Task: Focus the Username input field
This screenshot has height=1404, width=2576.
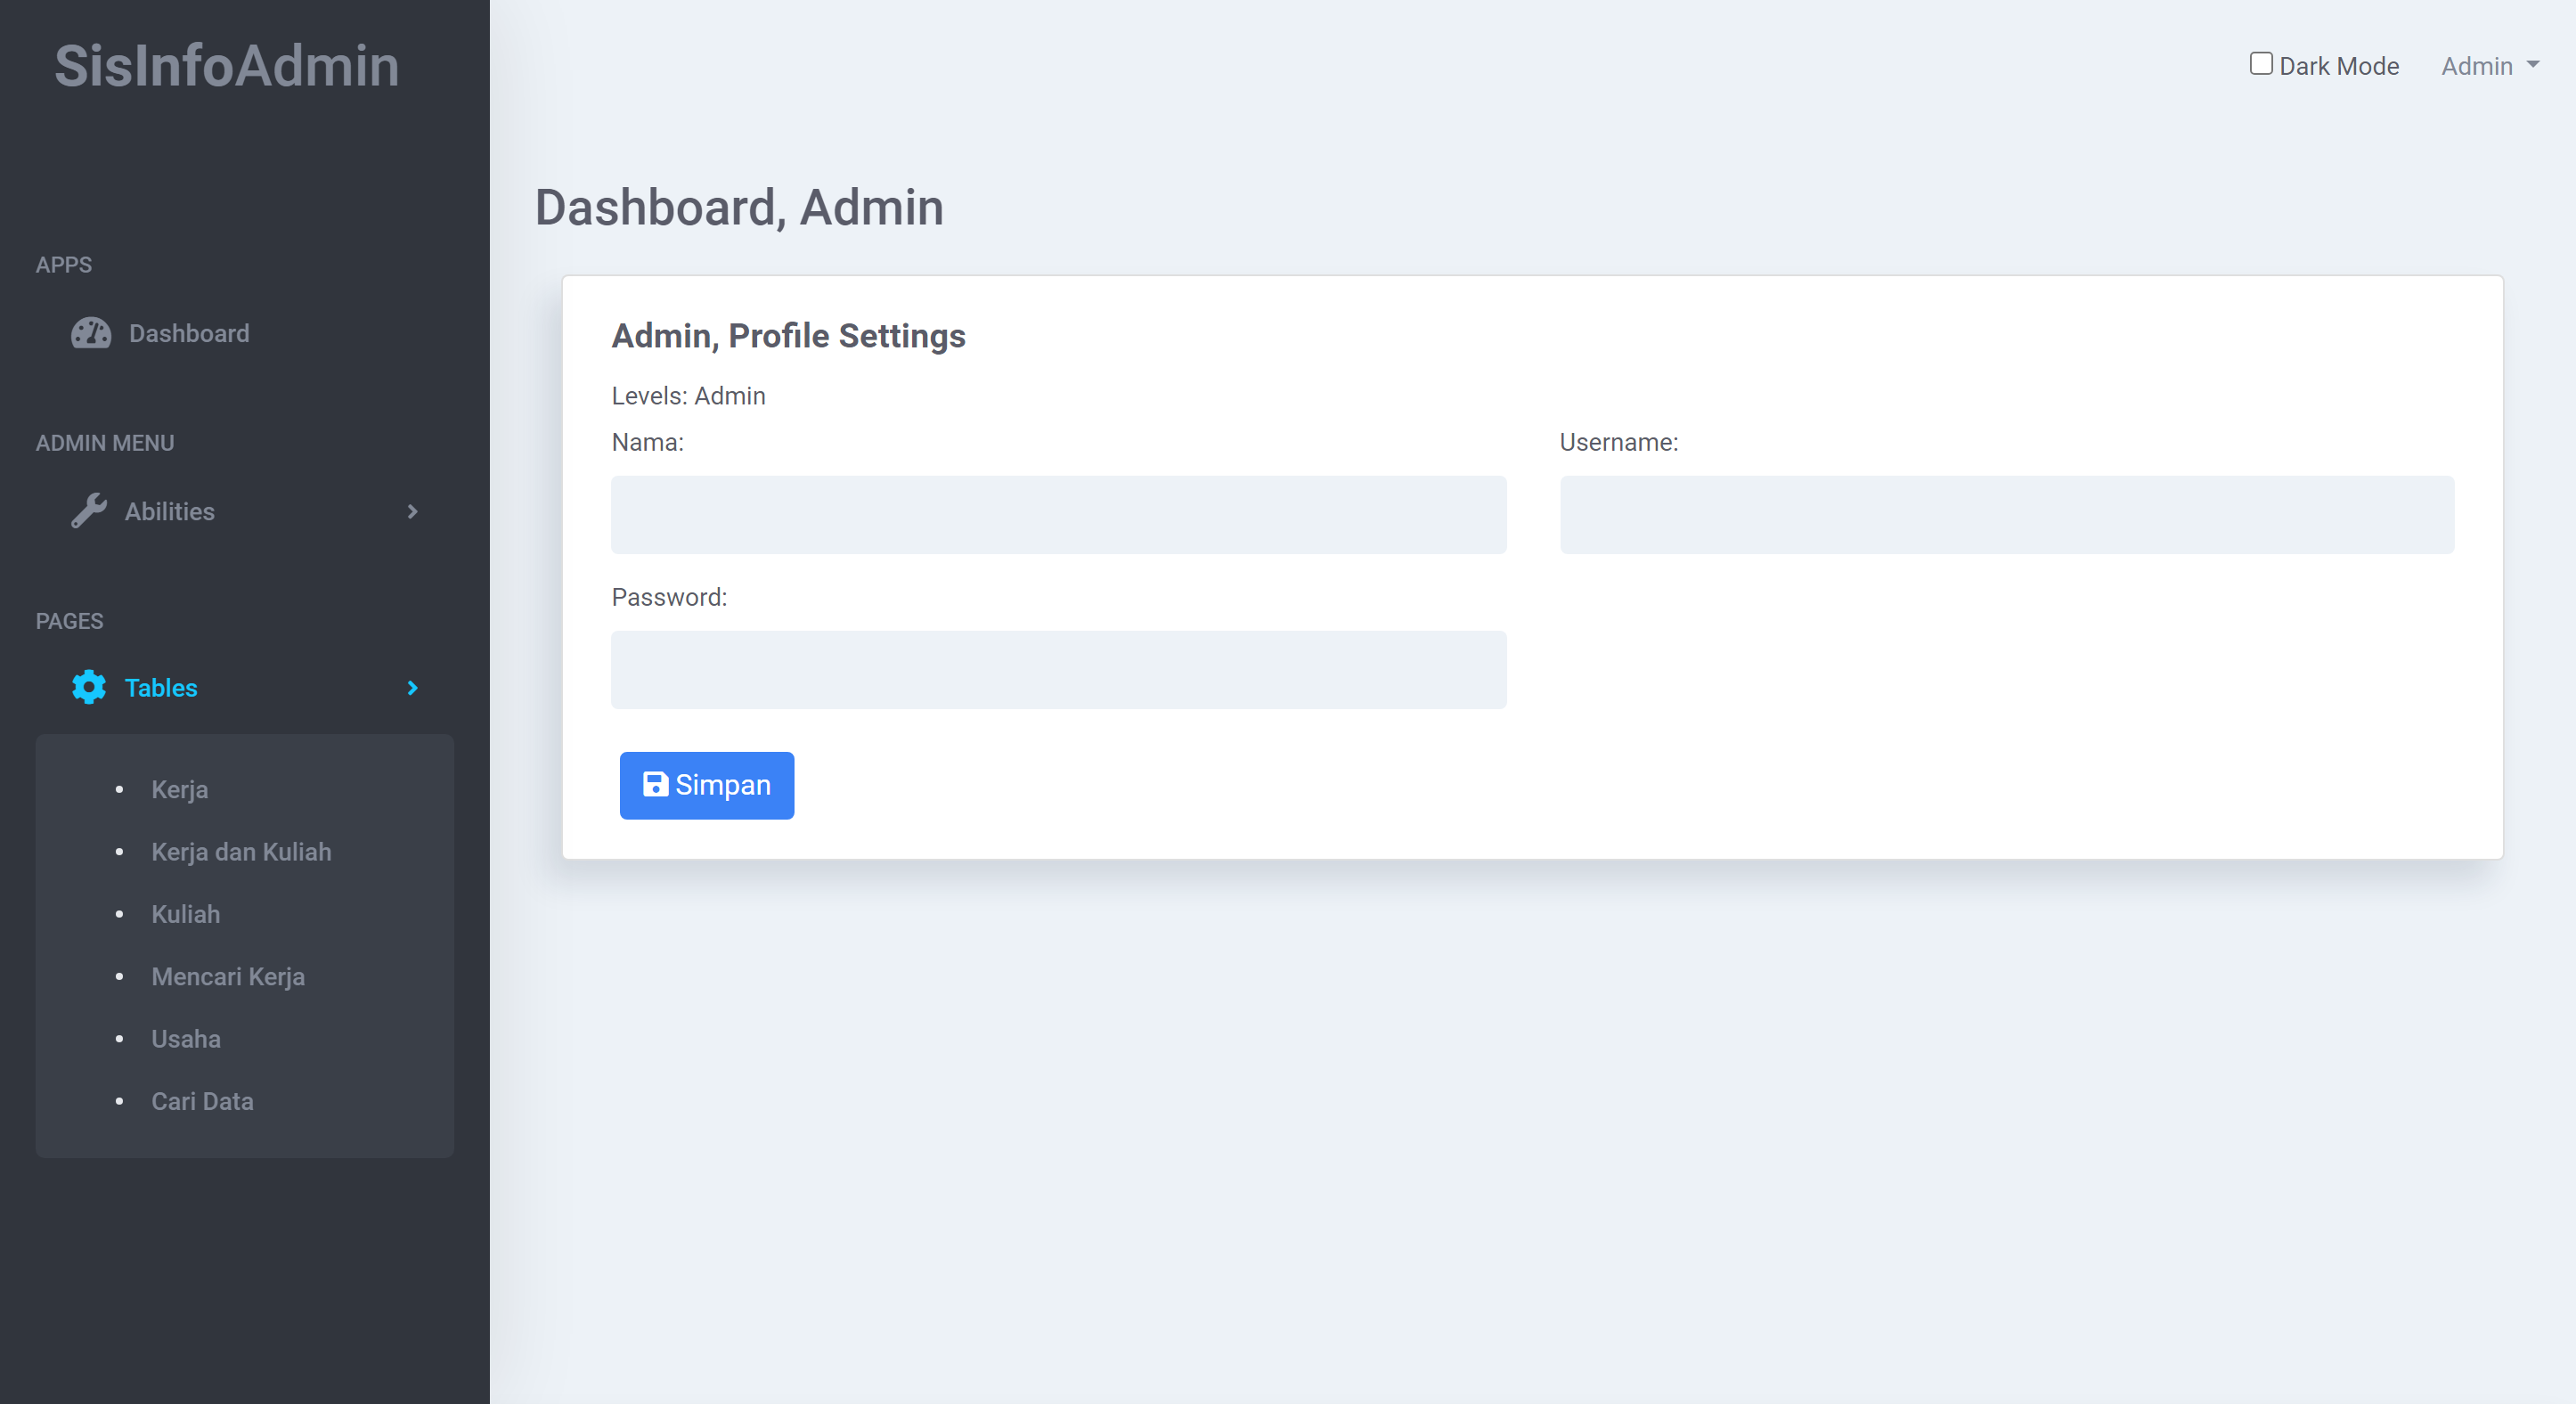Action: point(2006,514)
